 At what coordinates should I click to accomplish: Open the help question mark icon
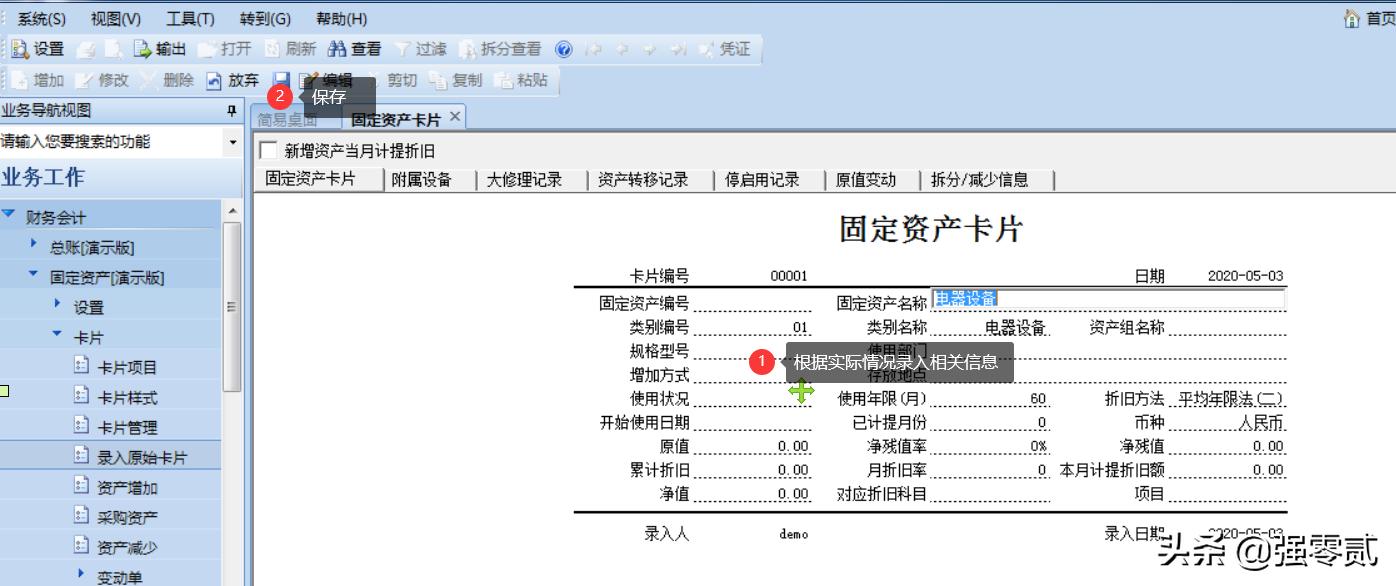pyautogui.click(x=563, y=47)
